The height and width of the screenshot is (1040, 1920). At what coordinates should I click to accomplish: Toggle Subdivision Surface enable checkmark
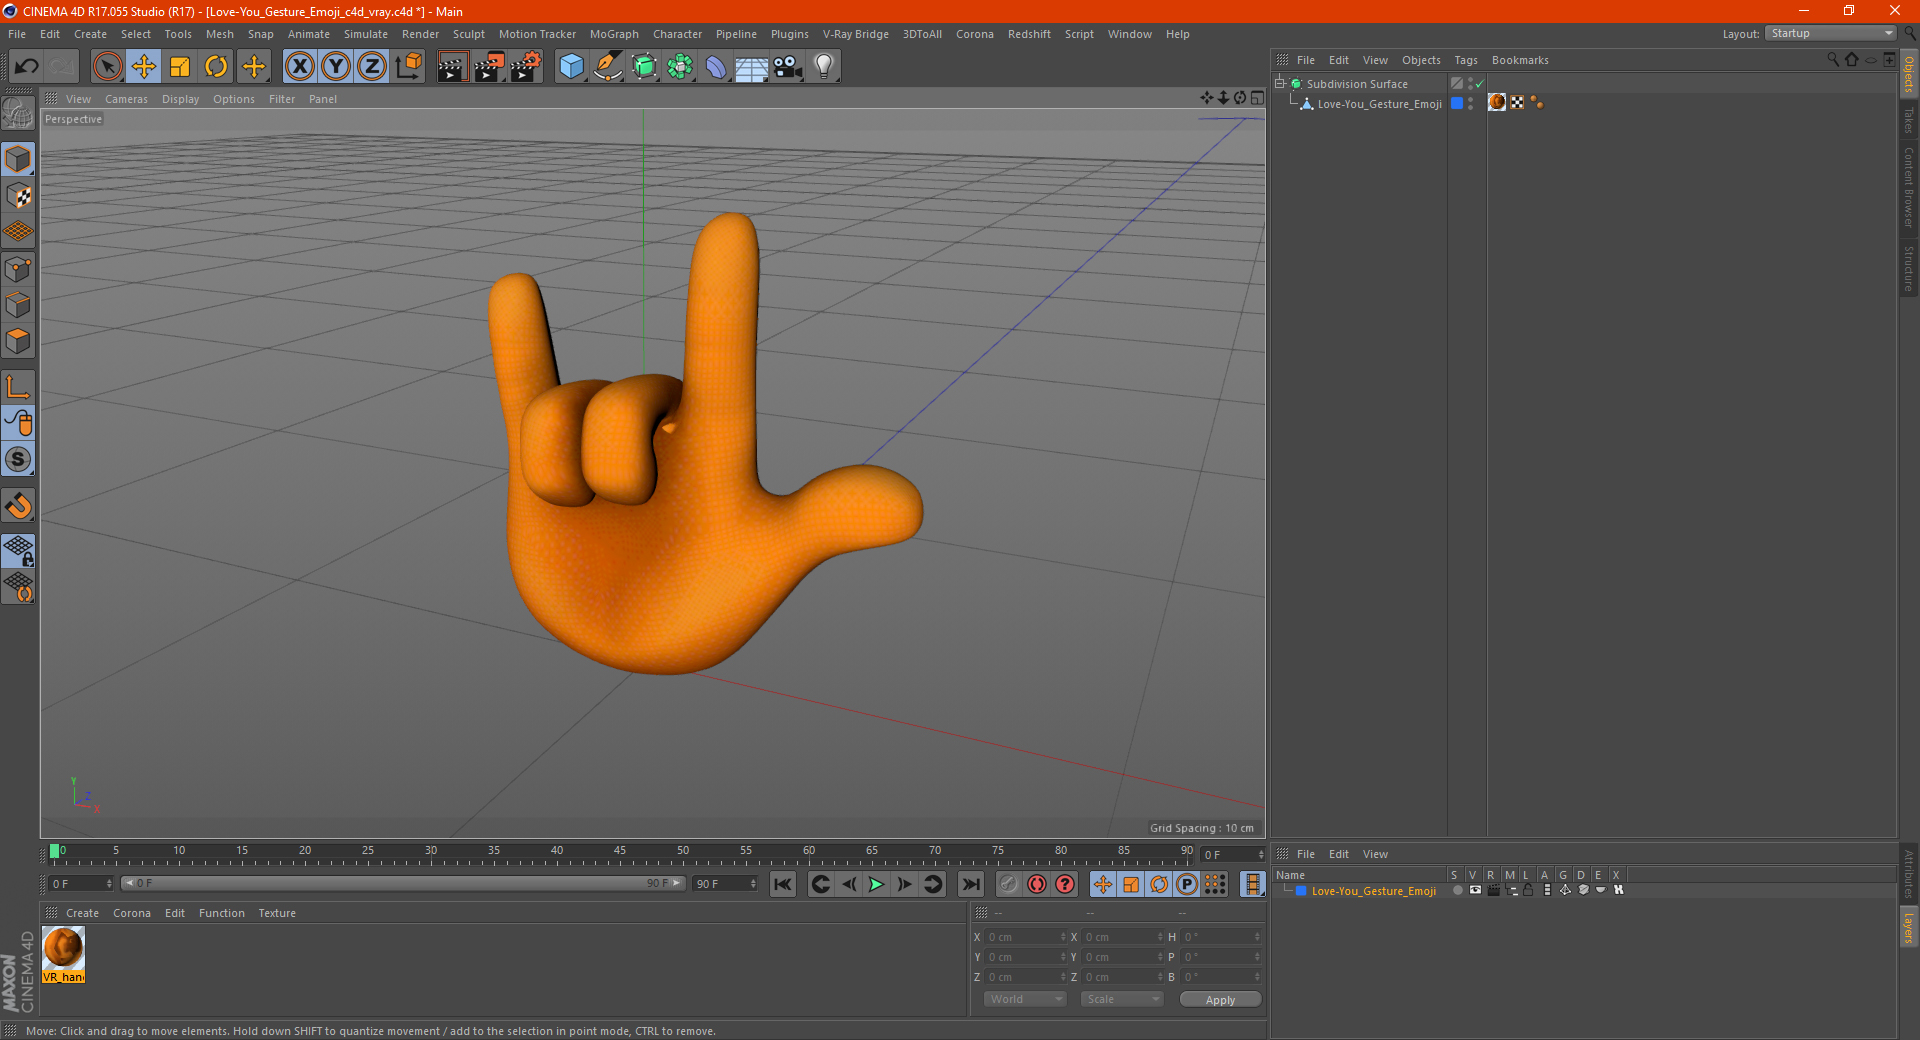[1479, 84]
